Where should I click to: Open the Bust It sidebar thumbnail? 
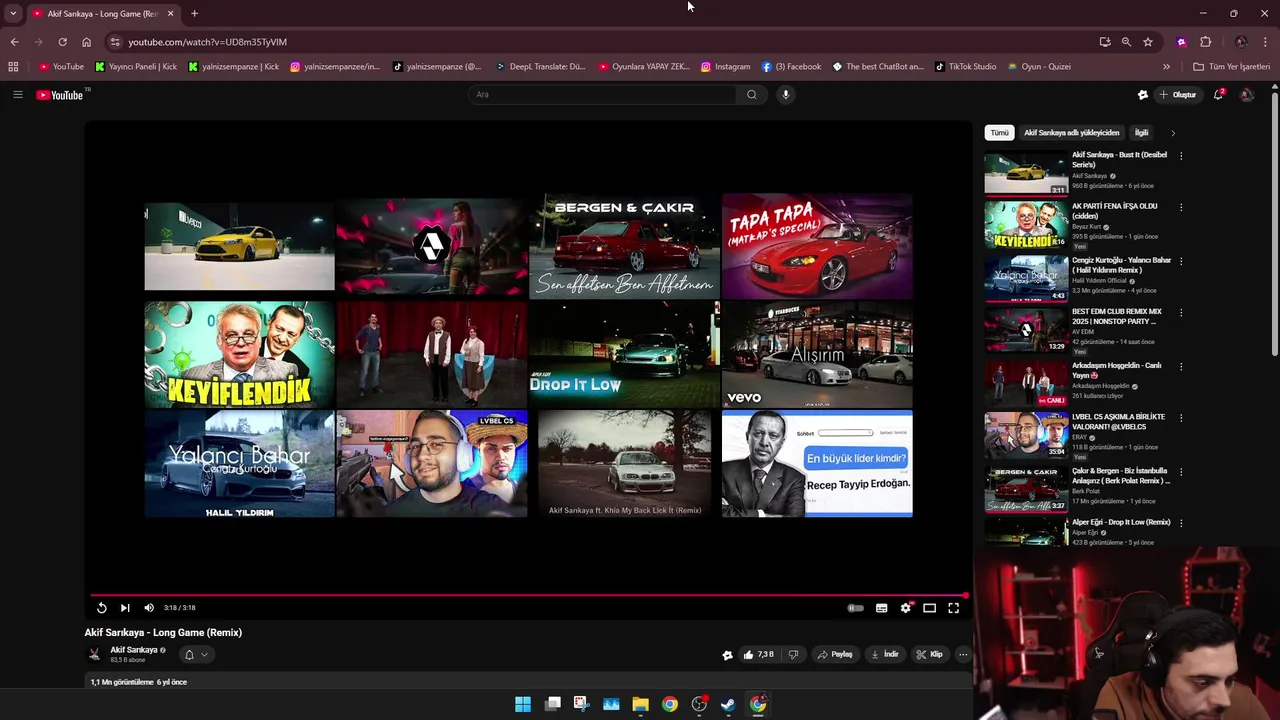click(x=1026, y=173)
